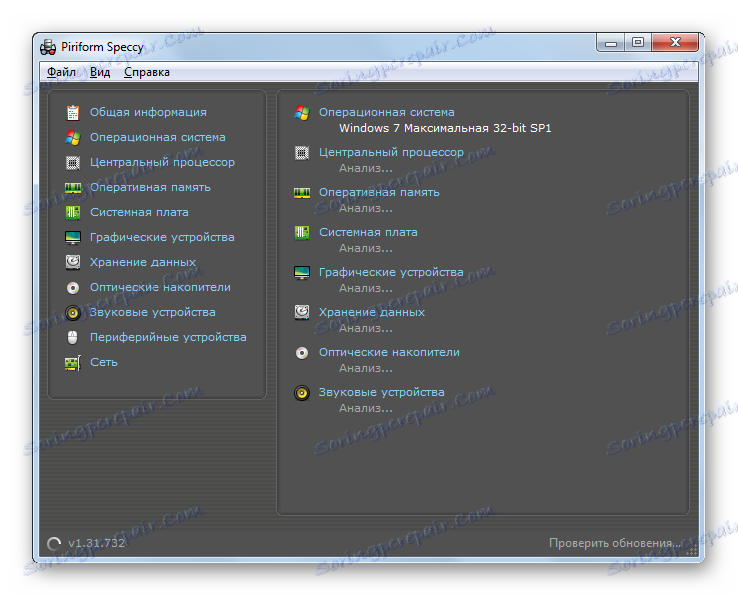This screenshot has width=738, height=596.
Task: Select Графические устройства in the sidebar
Action: click(x=162, y=237)
